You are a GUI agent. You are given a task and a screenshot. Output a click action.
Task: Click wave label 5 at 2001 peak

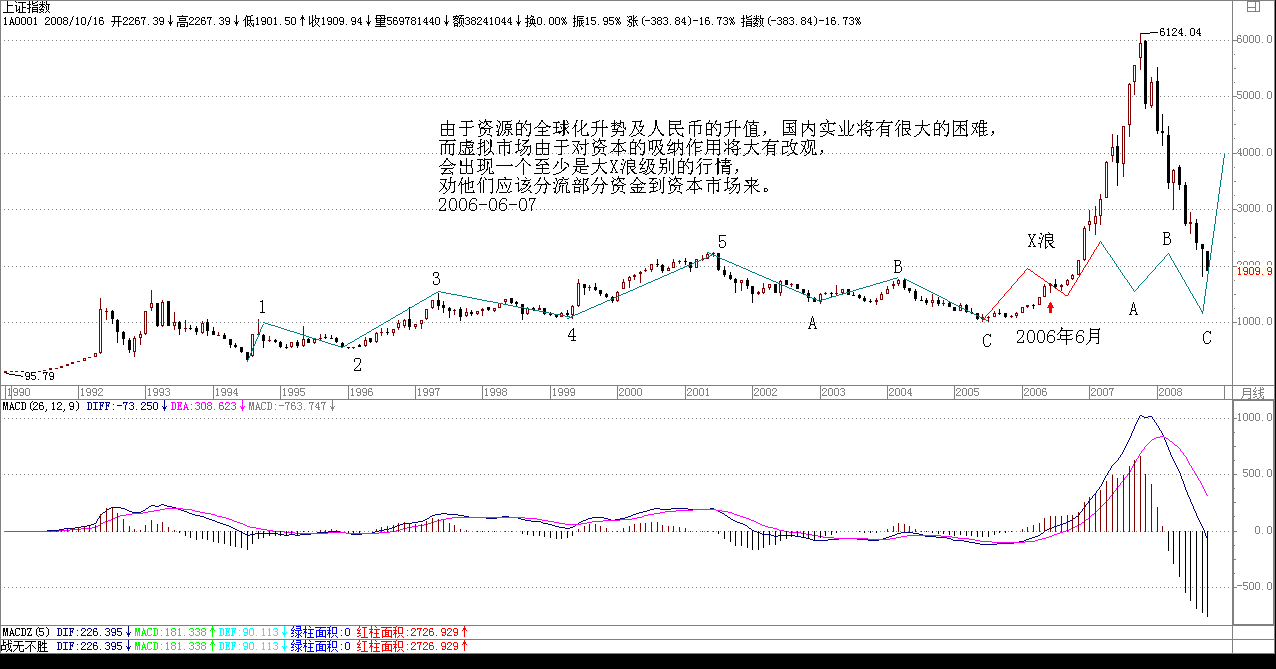click(722, 242)
